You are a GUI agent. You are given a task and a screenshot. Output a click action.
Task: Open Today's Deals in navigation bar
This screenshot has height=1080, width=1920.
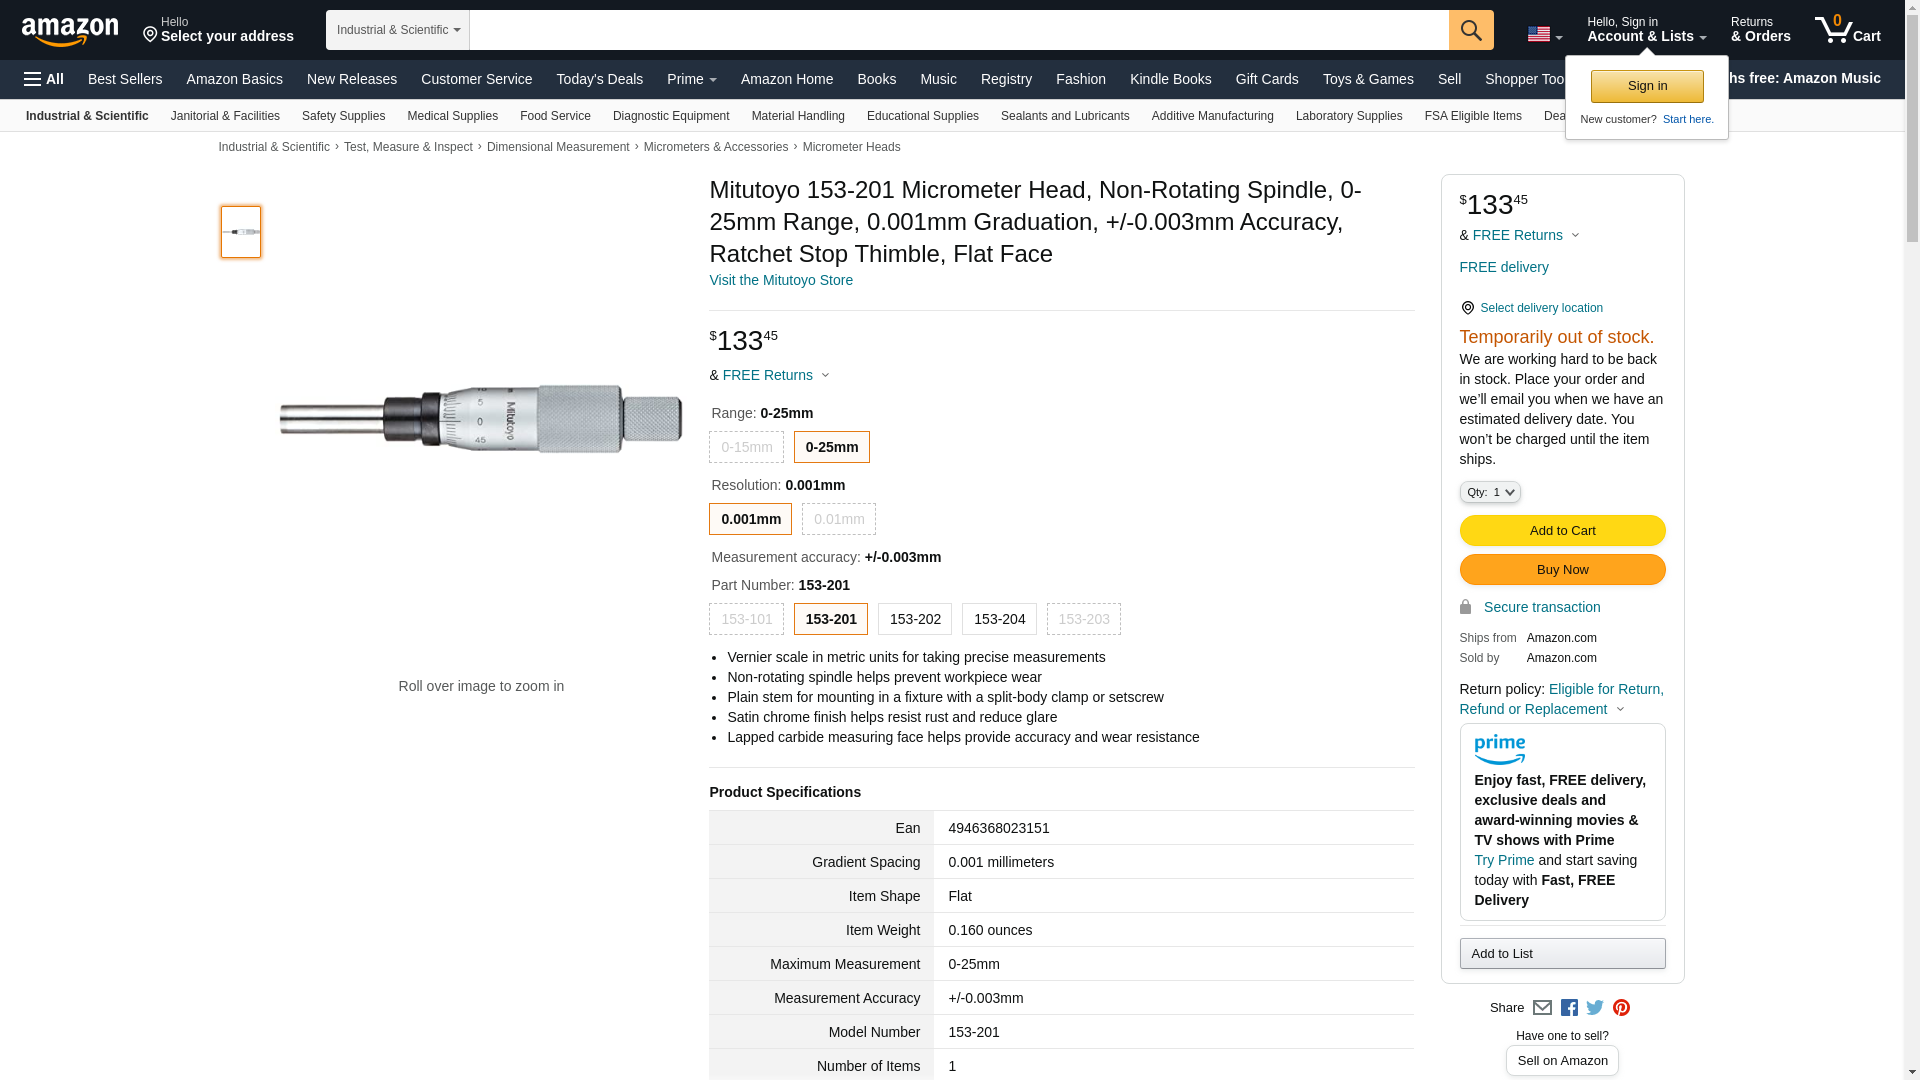(x=599, y=79)
